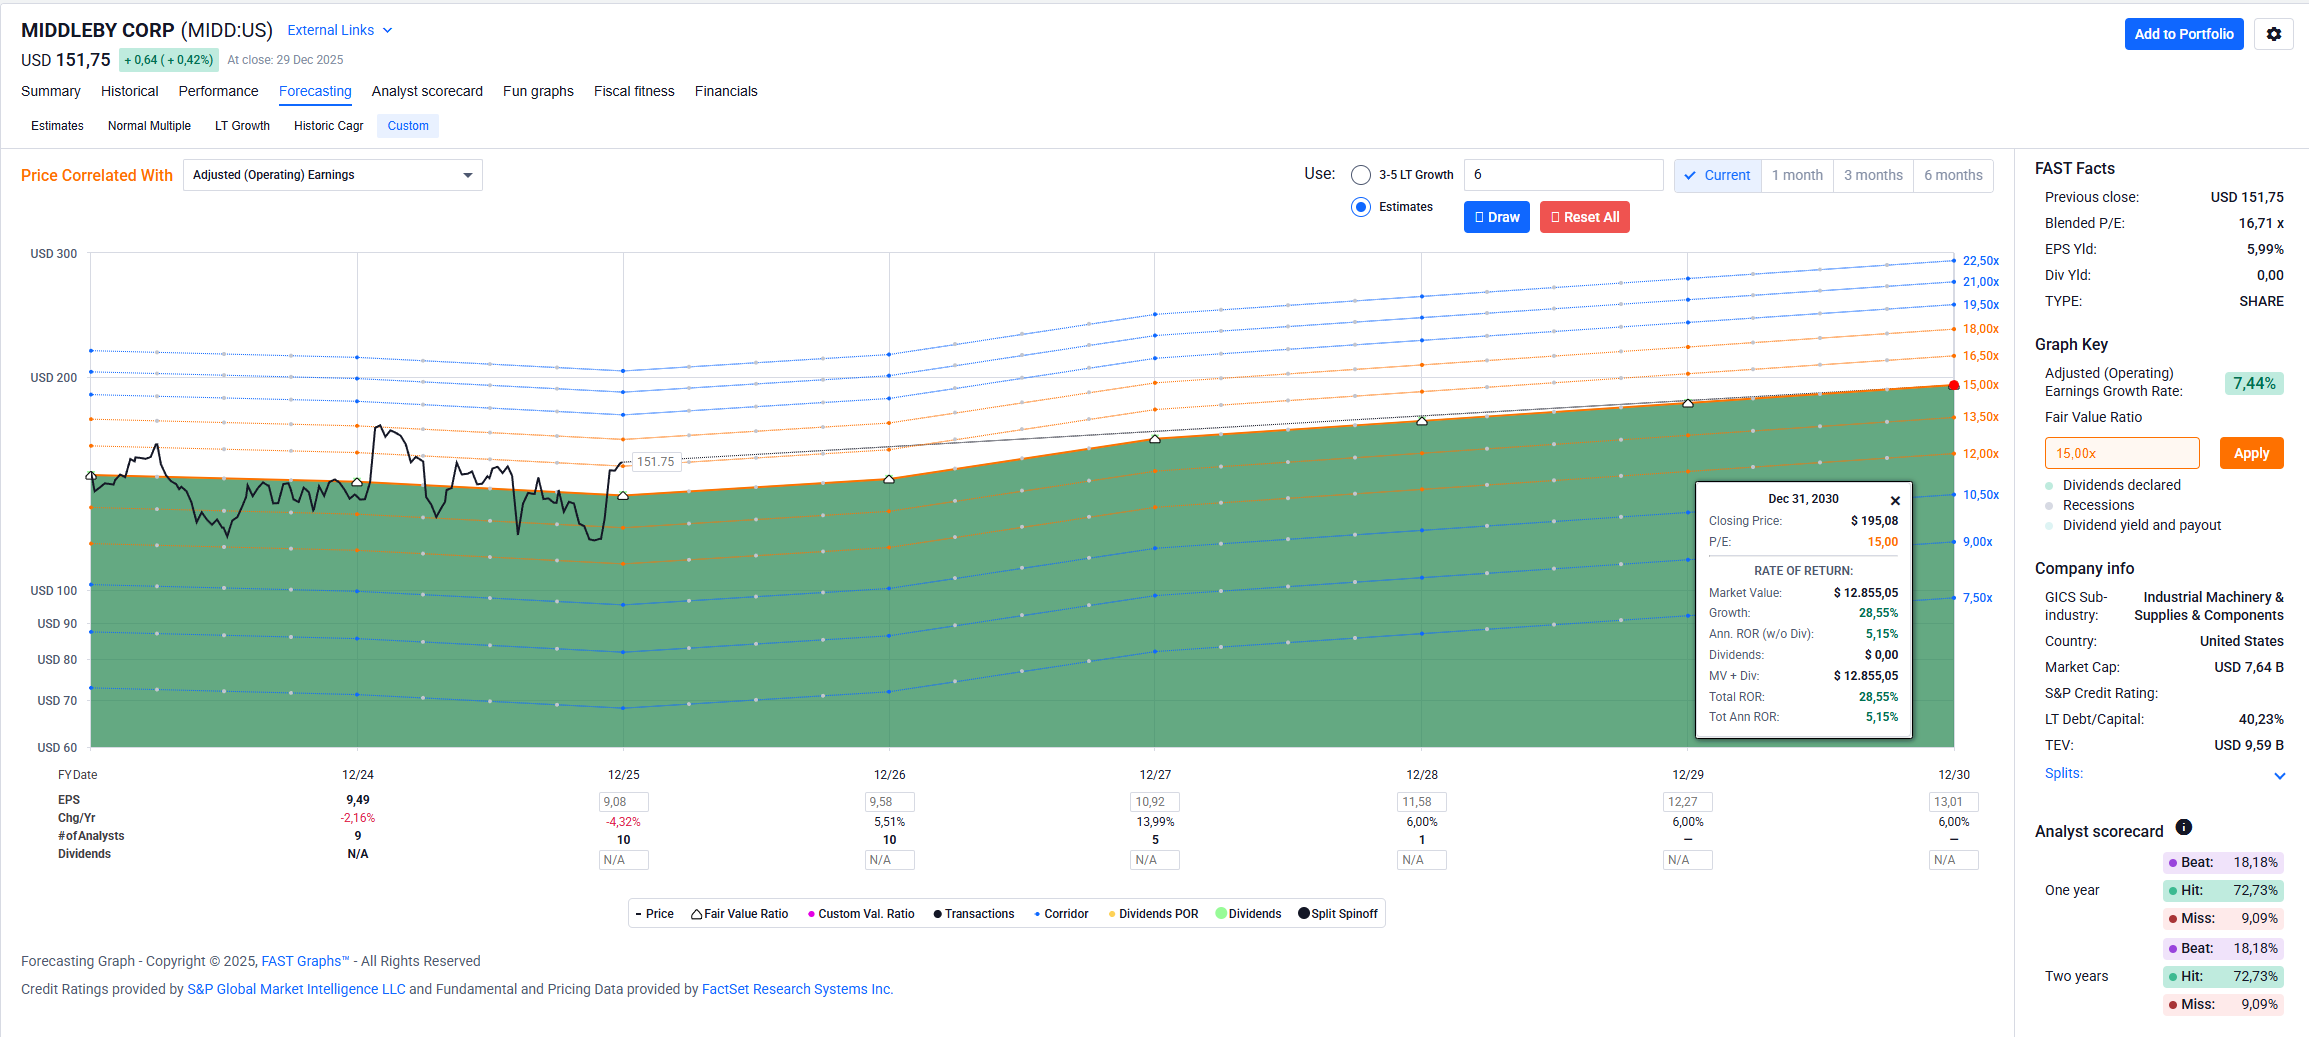Expand the Splits section chevron

pyautogui.click(x=2279, y=776)
